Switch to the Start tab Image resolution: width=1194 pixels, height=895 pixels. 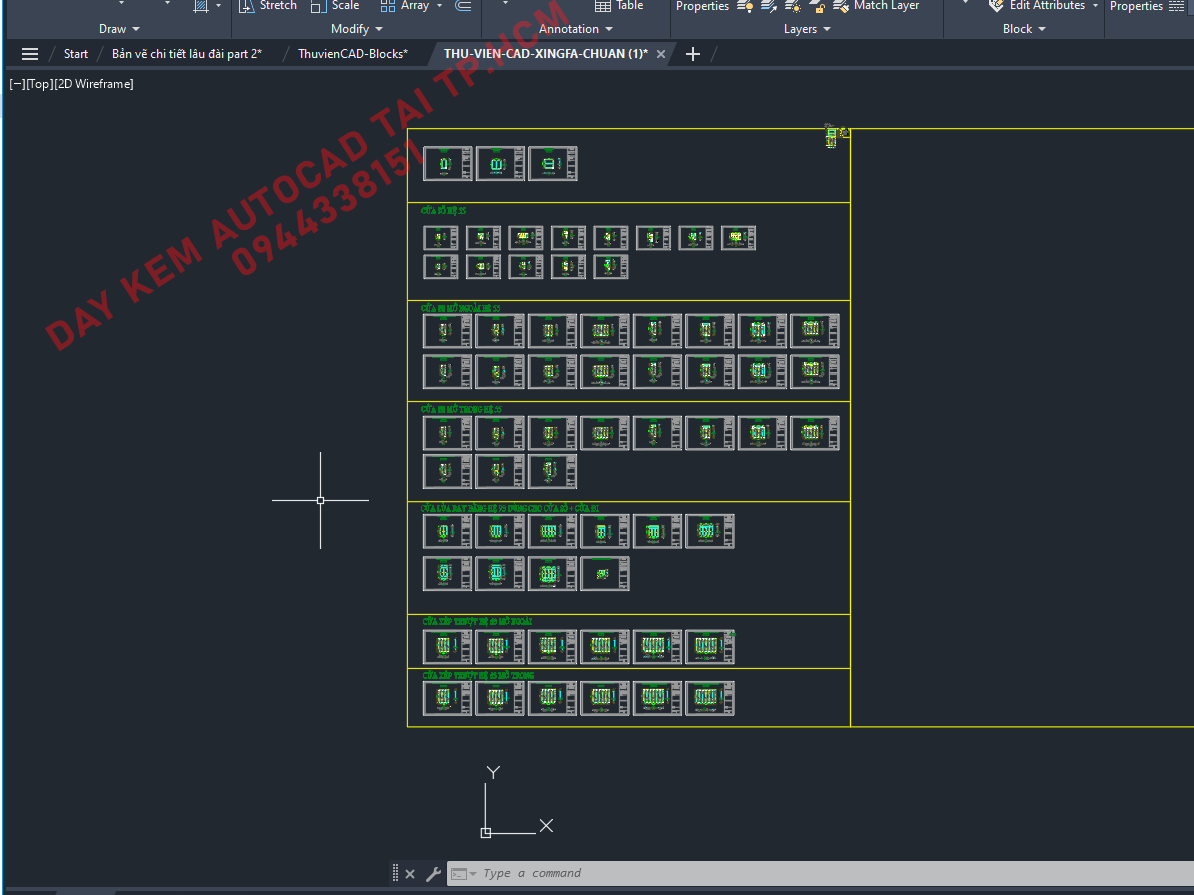coord(75,54)
